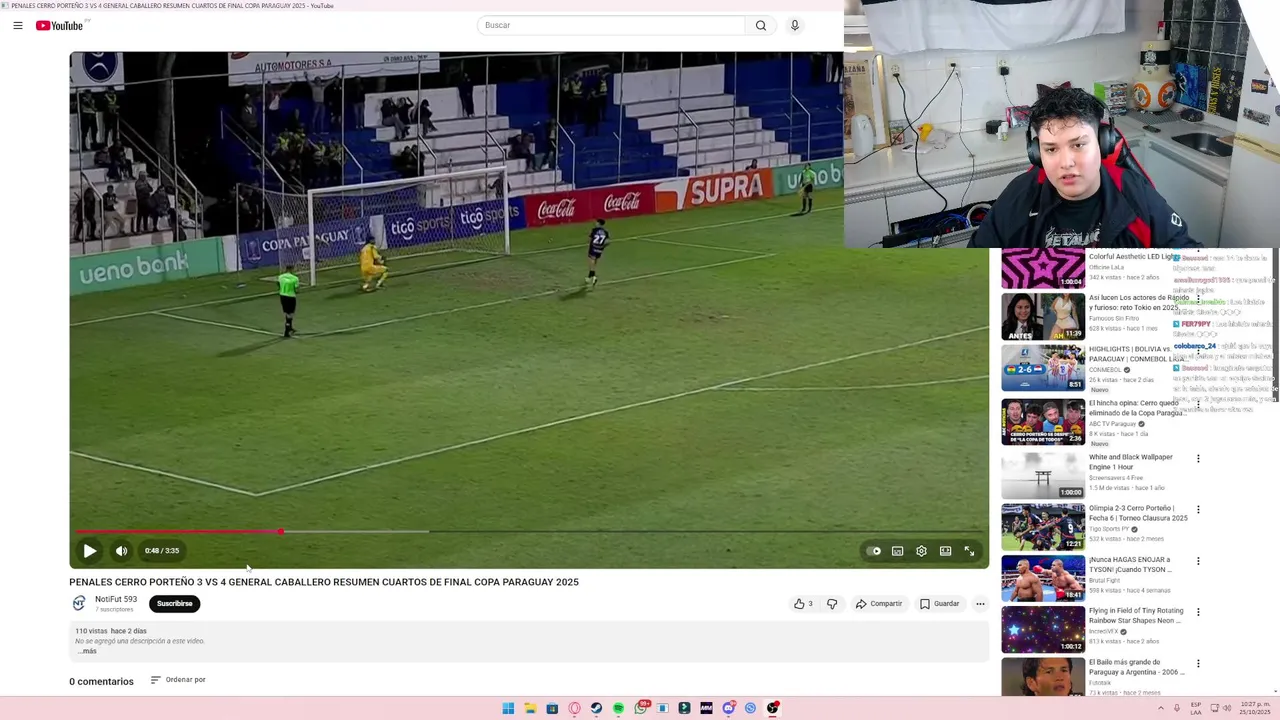This screenshot has width=1280, height=720.
Task: Open the Ordenar por comments sort
Action: pos(178,680)
